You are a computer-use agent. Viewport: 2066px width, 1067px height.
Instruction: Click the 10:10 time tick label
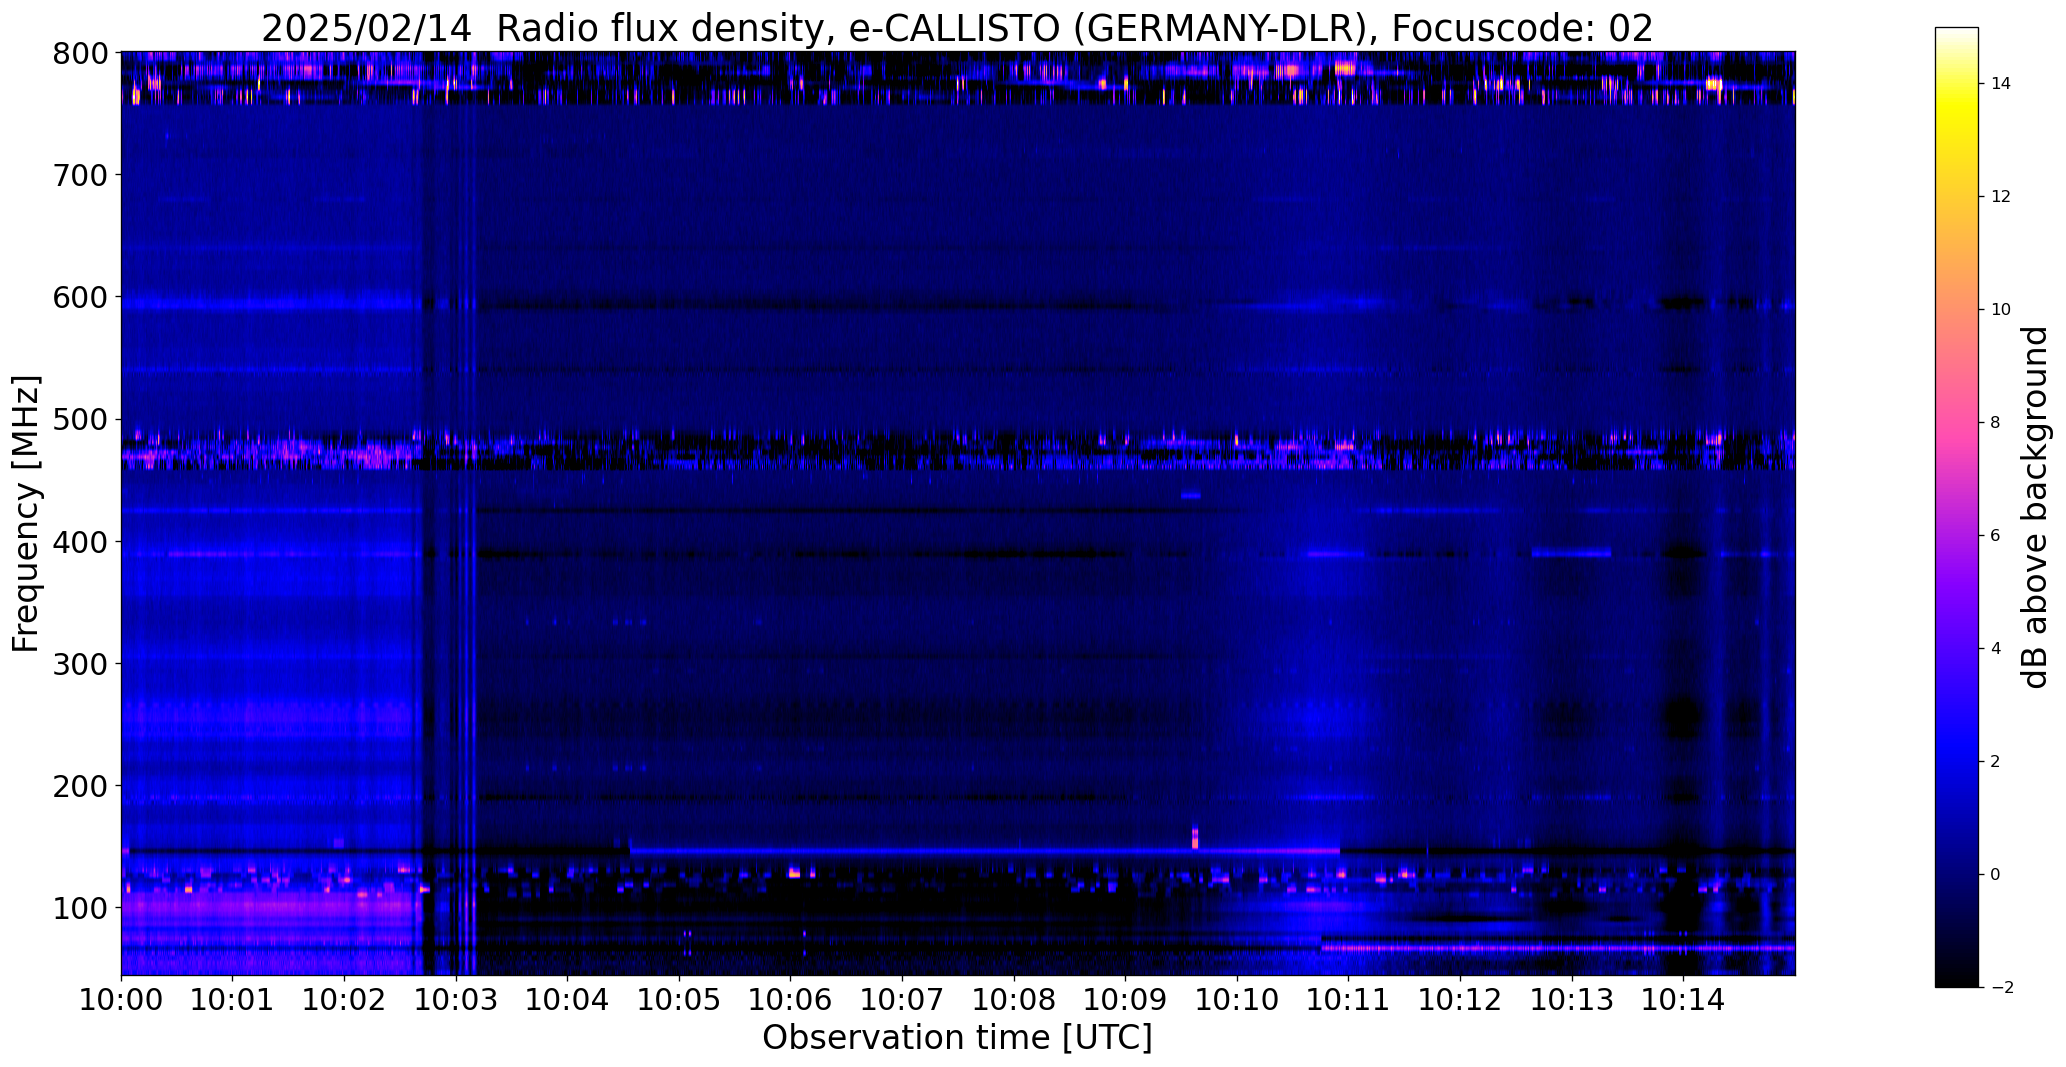[x=1237, y=1000]
